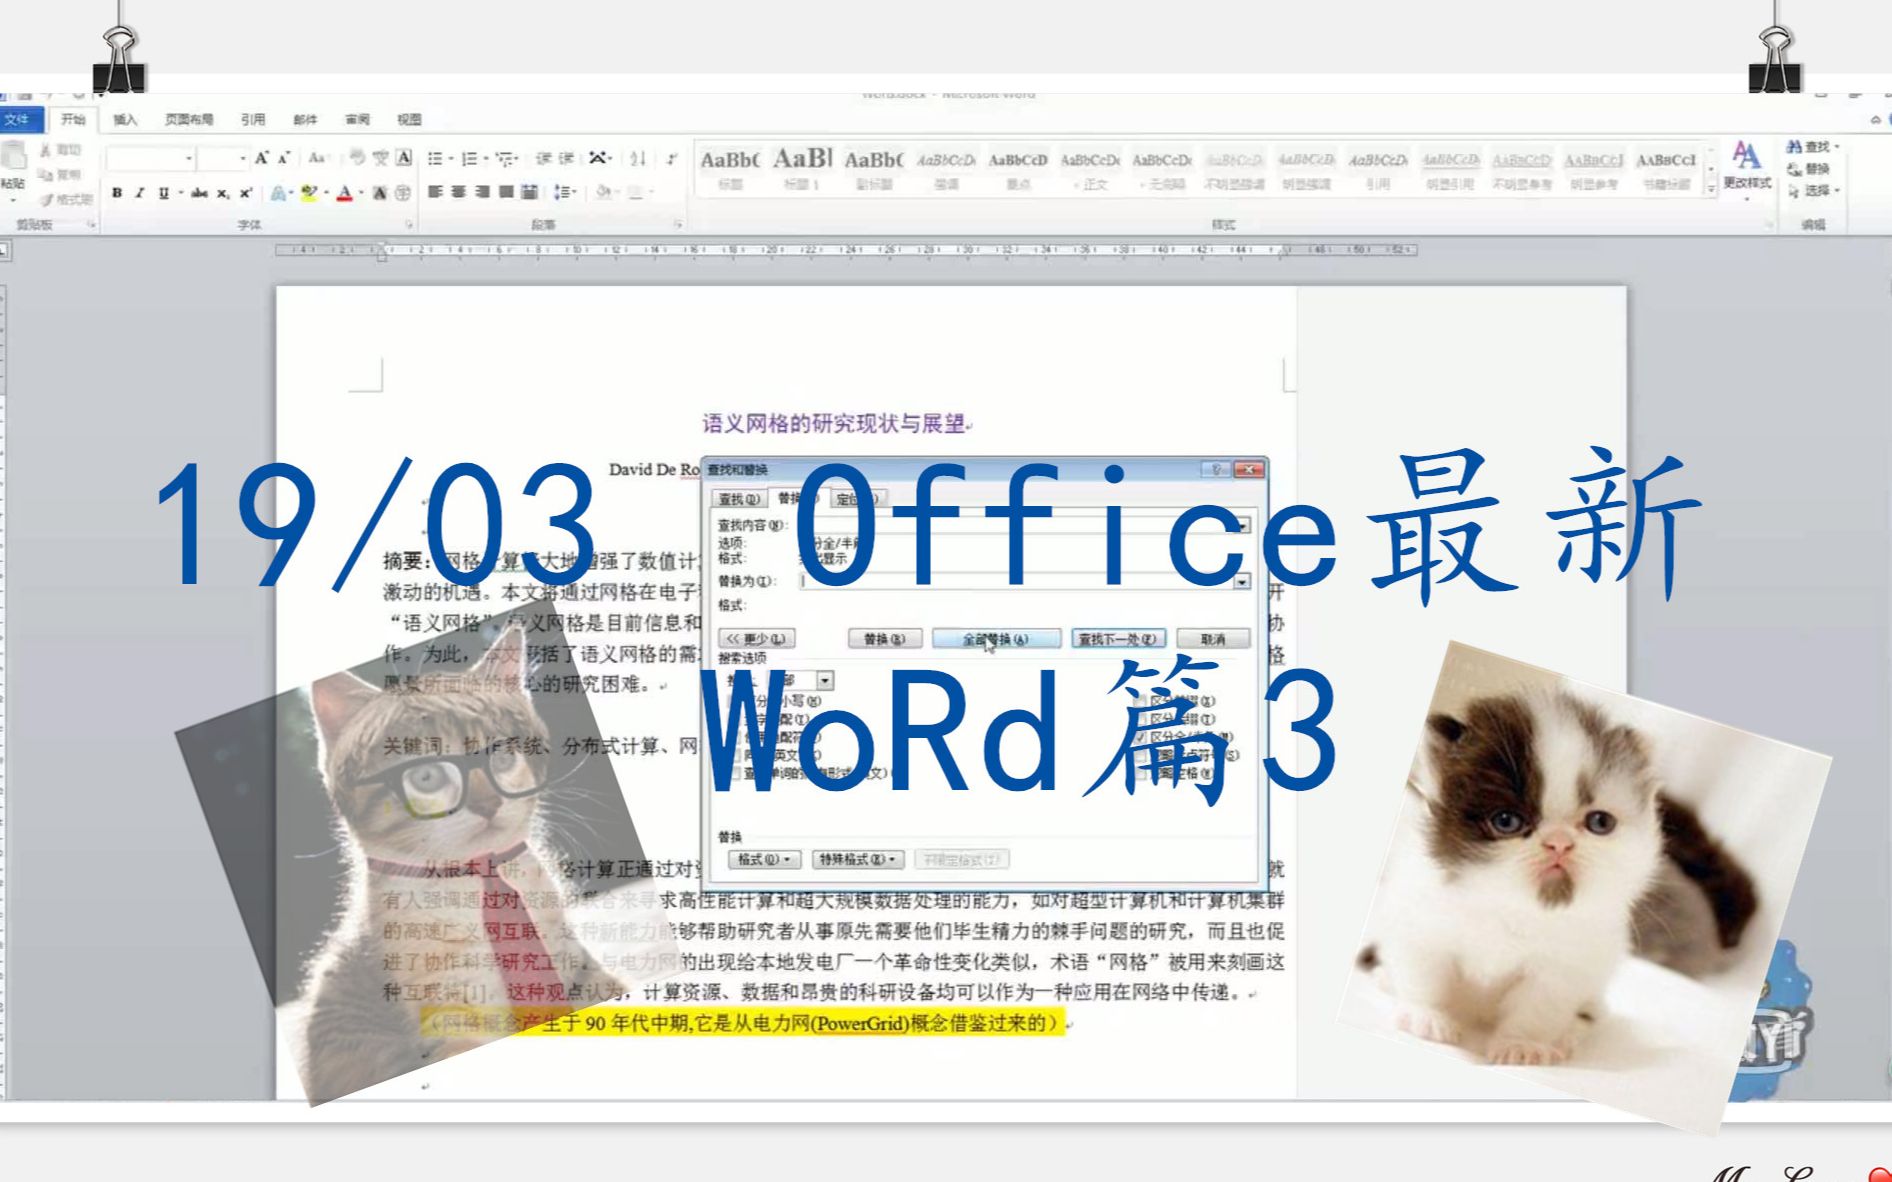Select the 标题 1 style thumbnail

point(802,168)
